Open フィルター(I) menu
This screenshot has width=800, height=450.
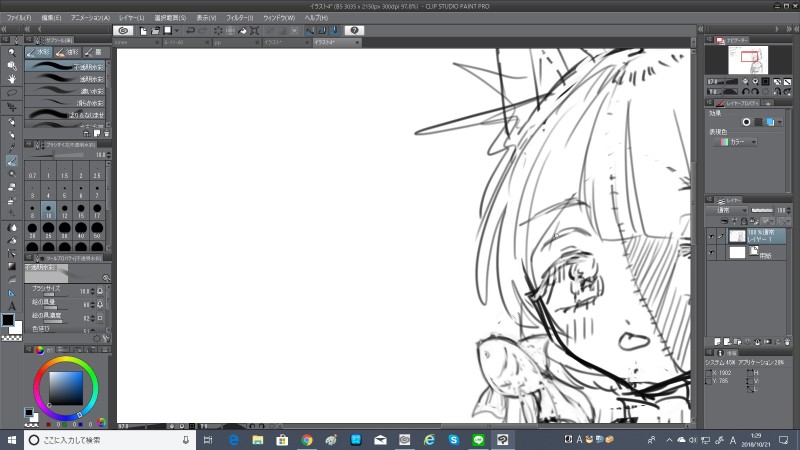click(x=240, y=18)
